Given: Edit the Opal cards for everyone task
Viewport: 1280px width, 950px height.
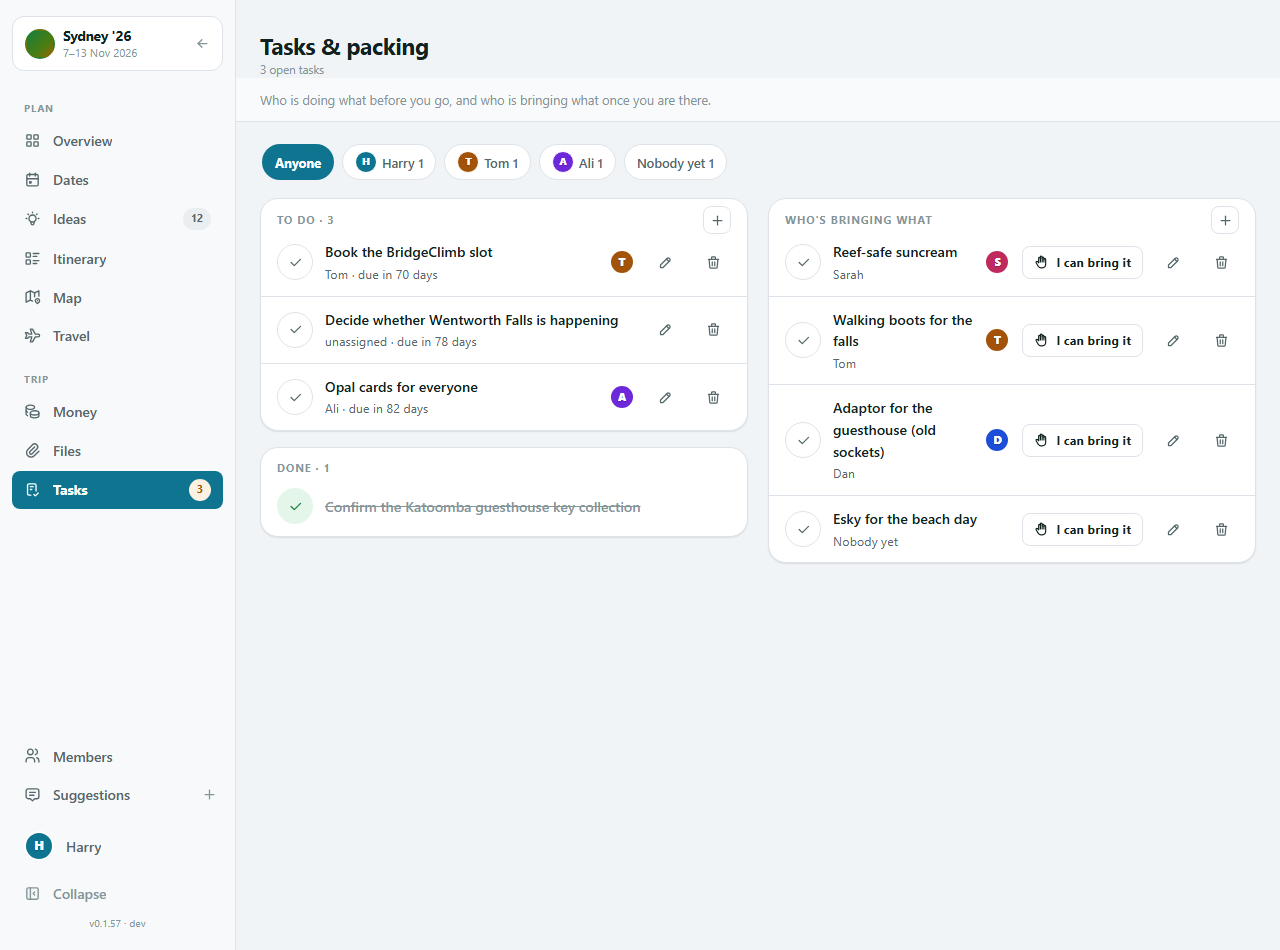Looking at the screenshot, I should pos(665,398).
